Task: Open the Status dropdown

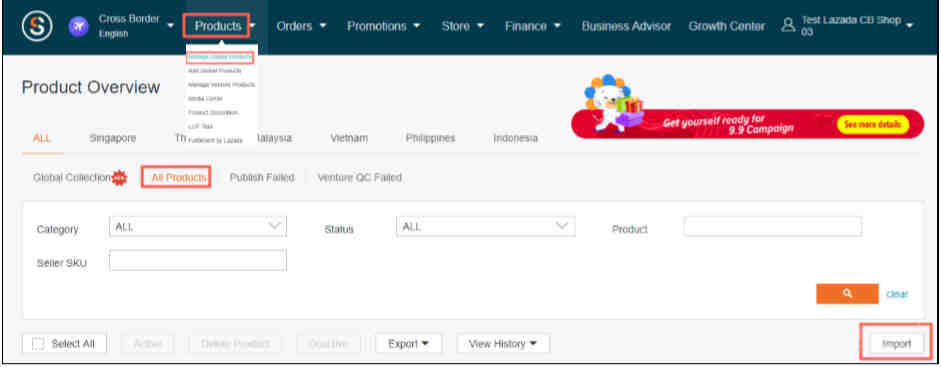Action: (486, 226)
